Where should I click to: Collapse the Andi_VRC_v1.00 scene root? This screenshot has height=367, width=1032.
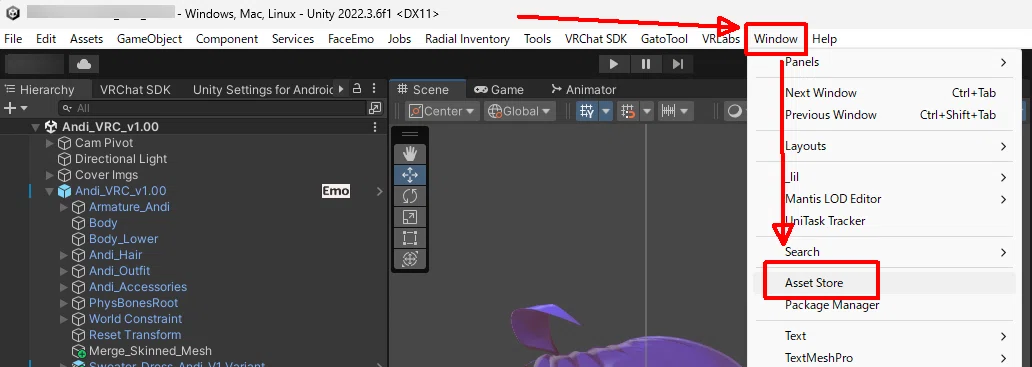point(35,127)
